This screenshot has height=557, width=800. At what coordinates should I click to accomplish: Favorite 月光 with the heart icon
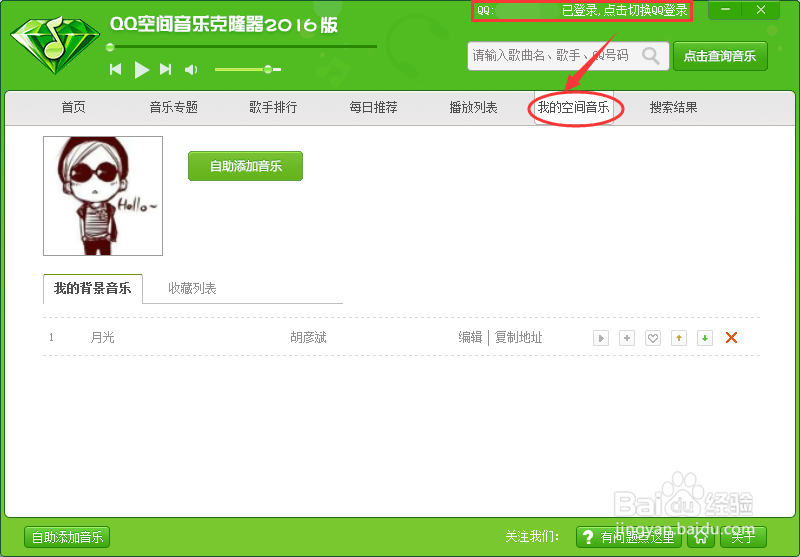[653, 338]
